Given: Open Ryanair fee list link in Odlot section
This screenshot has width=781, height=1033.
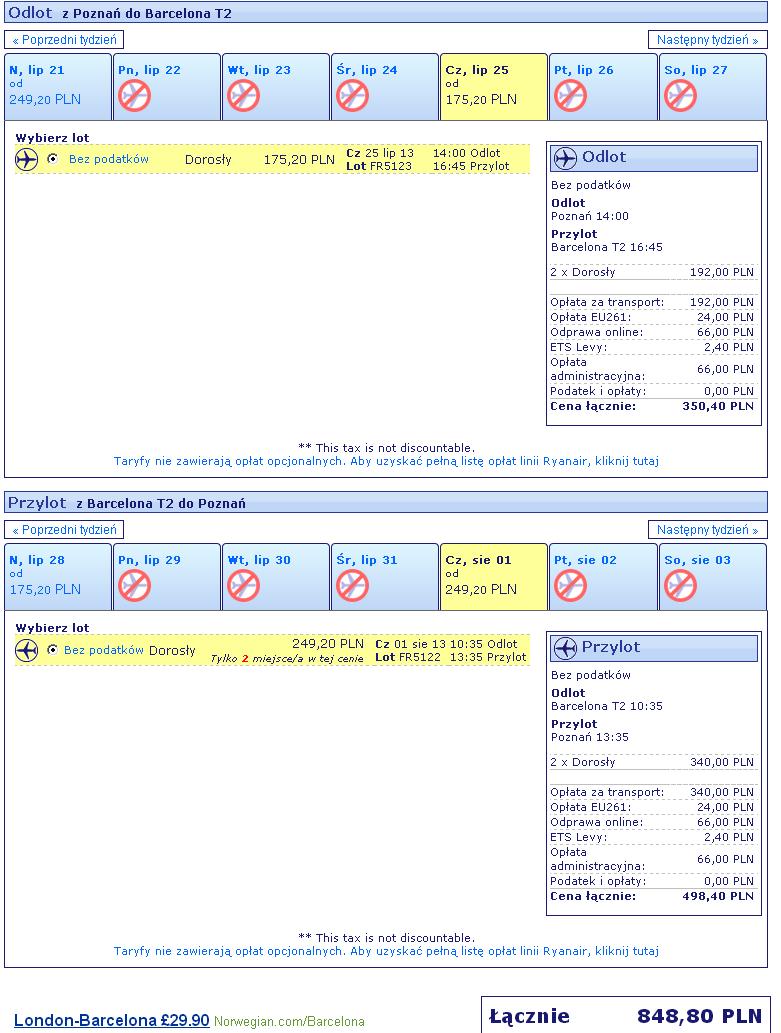Looking at the screenshot, I should 386,461.
